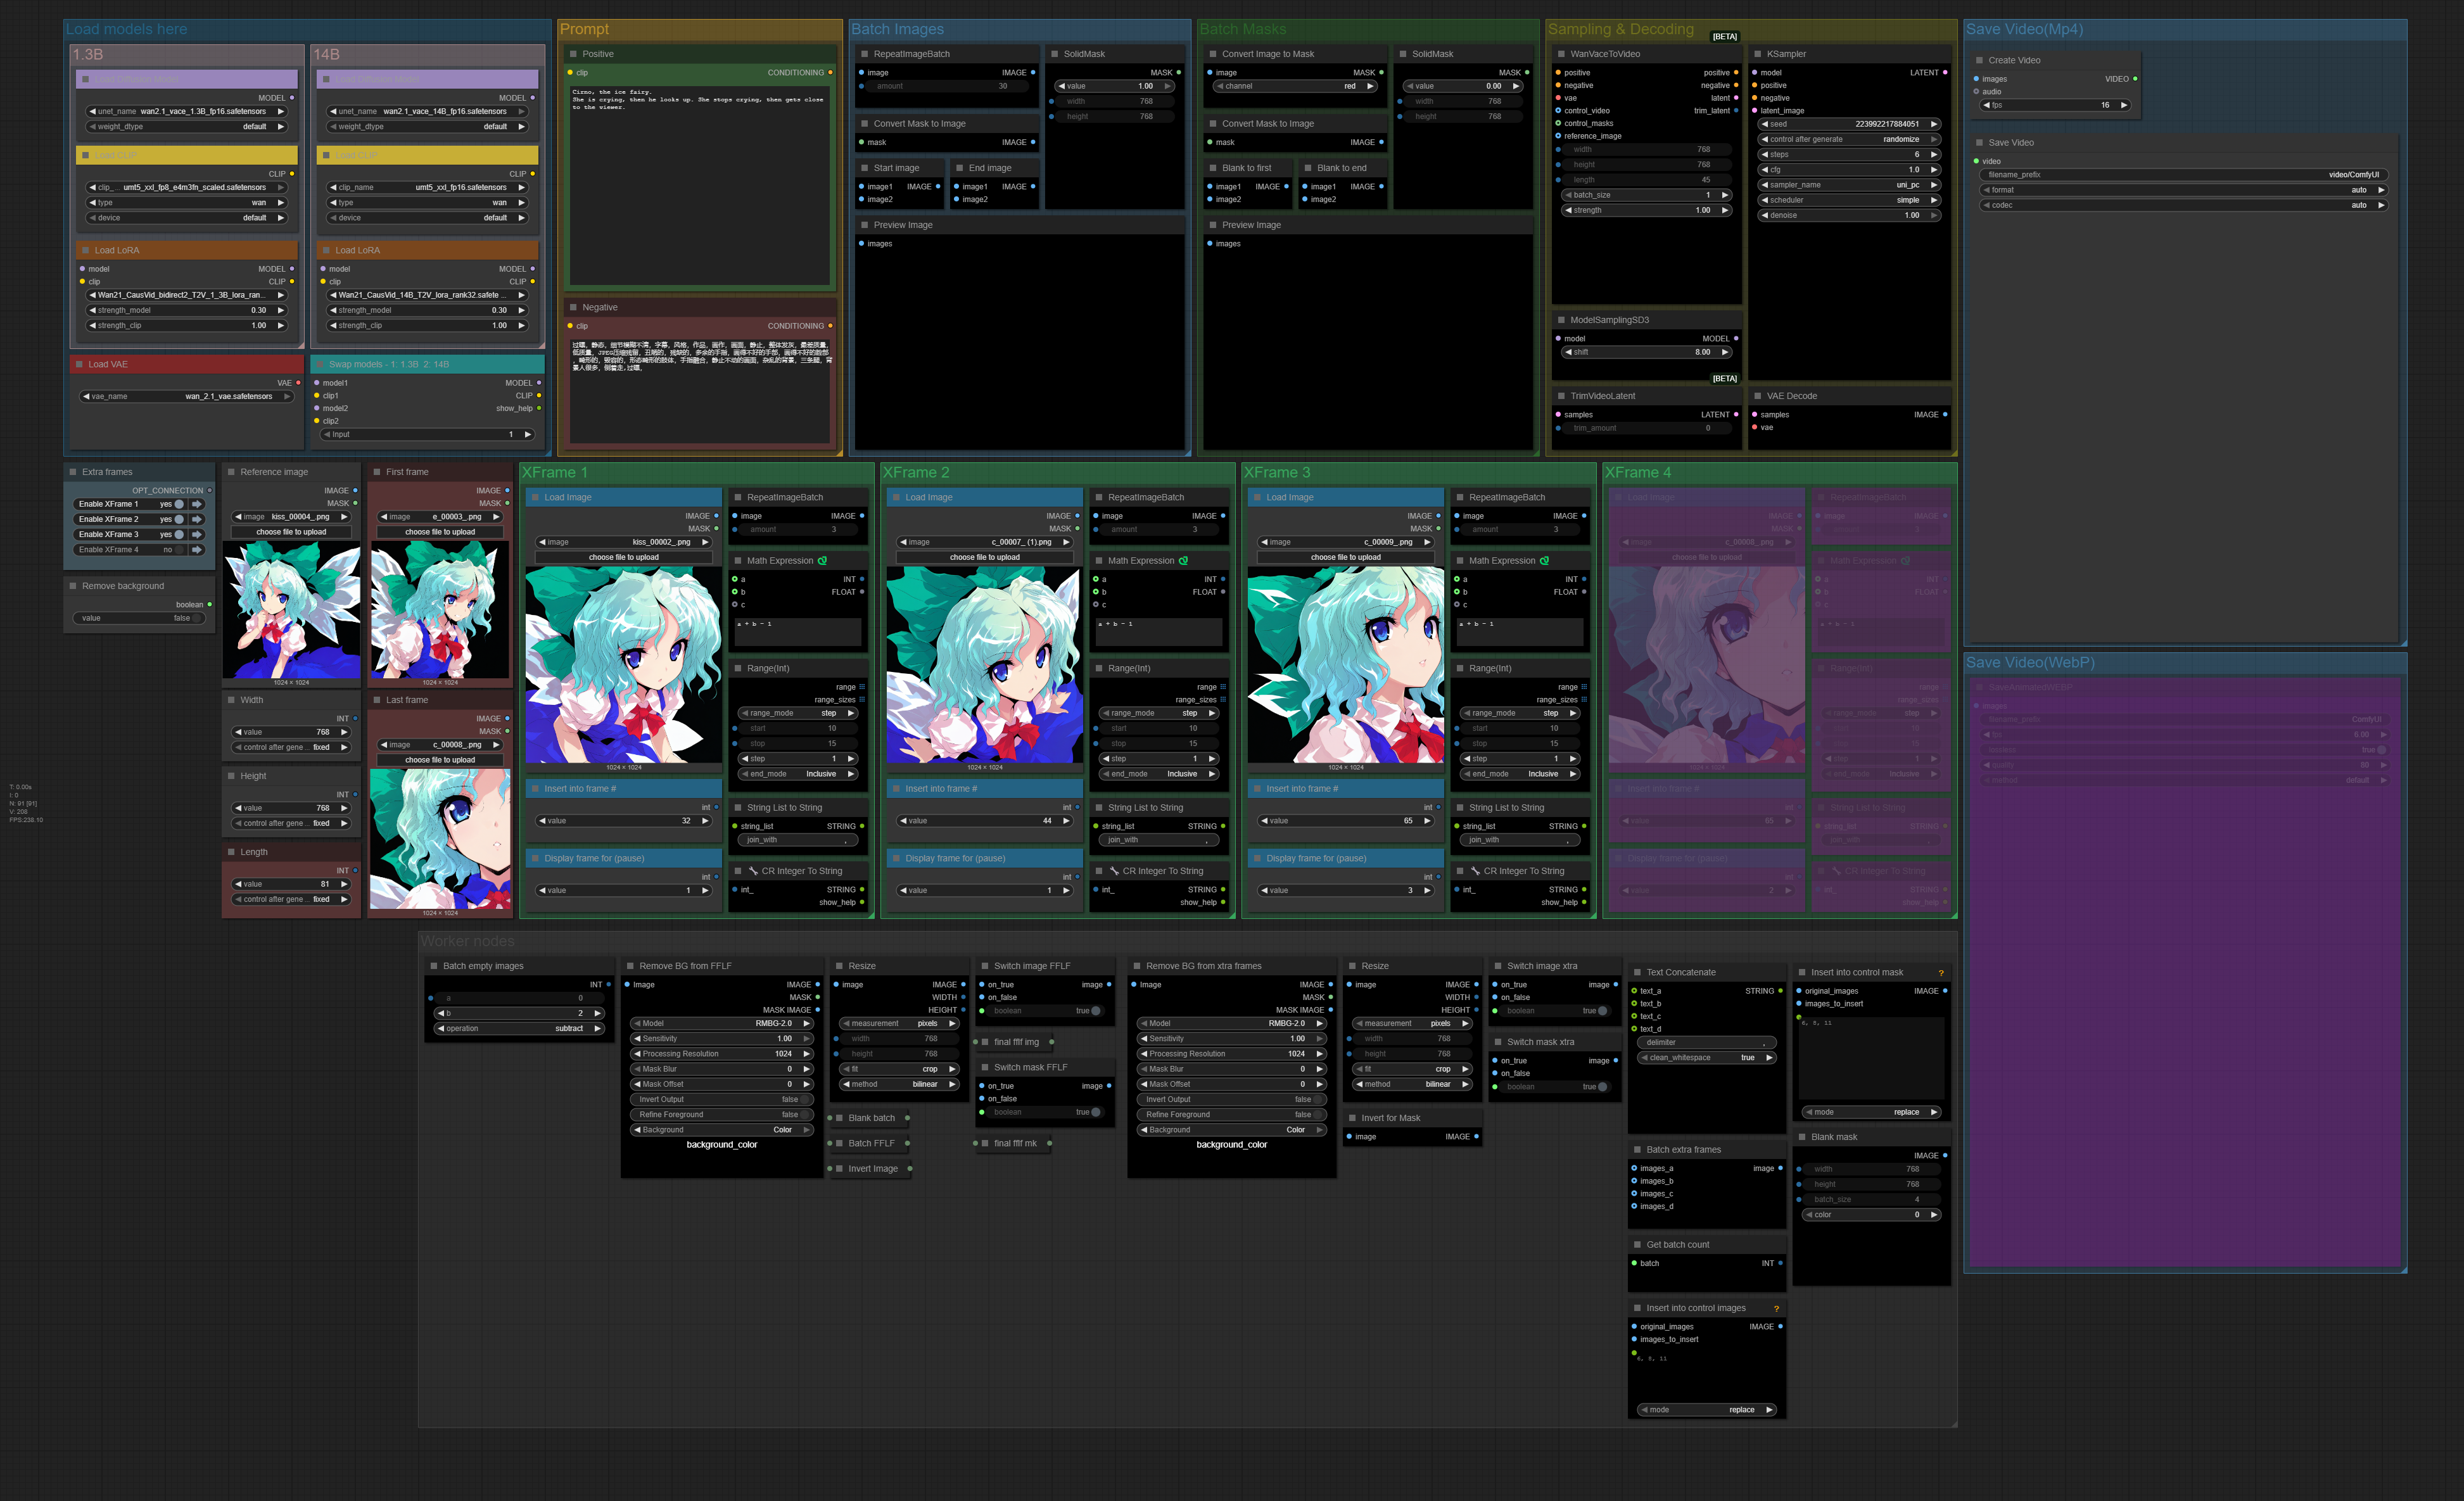2464x1501 pixels.
Task: Click choose file to upload under First frame
Action: coord(440,532)
